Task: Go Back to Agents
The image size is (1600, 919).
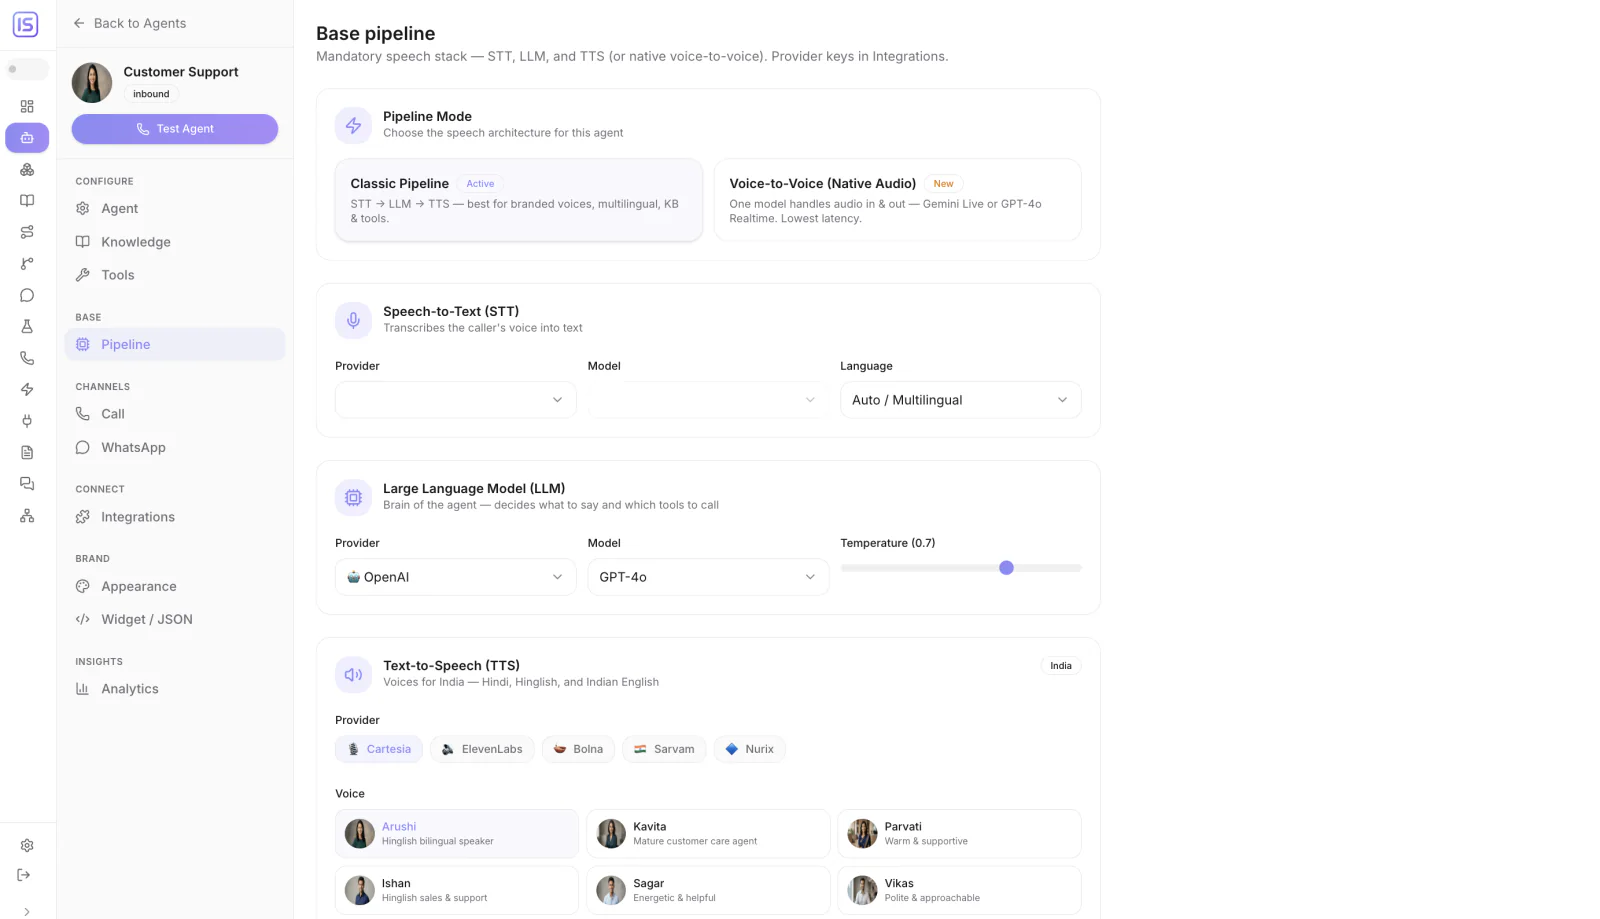Action: click(x=130, y=23)
